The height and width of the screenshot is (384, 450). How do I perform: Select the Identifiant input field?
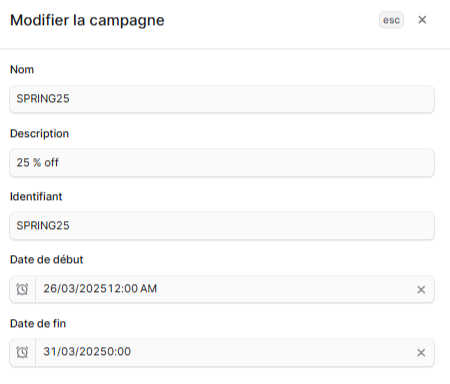(x=222, y=226)
